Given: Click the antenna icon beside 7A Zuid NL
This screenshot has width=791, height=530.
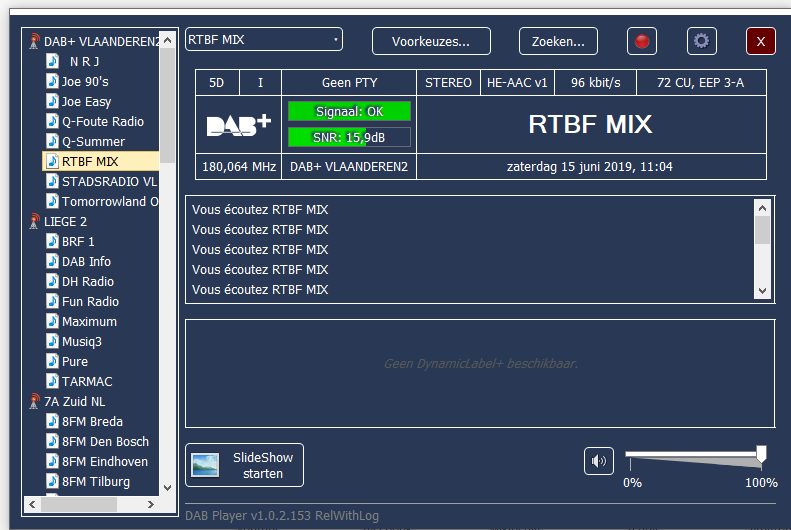Looking at the screenshot, I should (x=34, y=401).
